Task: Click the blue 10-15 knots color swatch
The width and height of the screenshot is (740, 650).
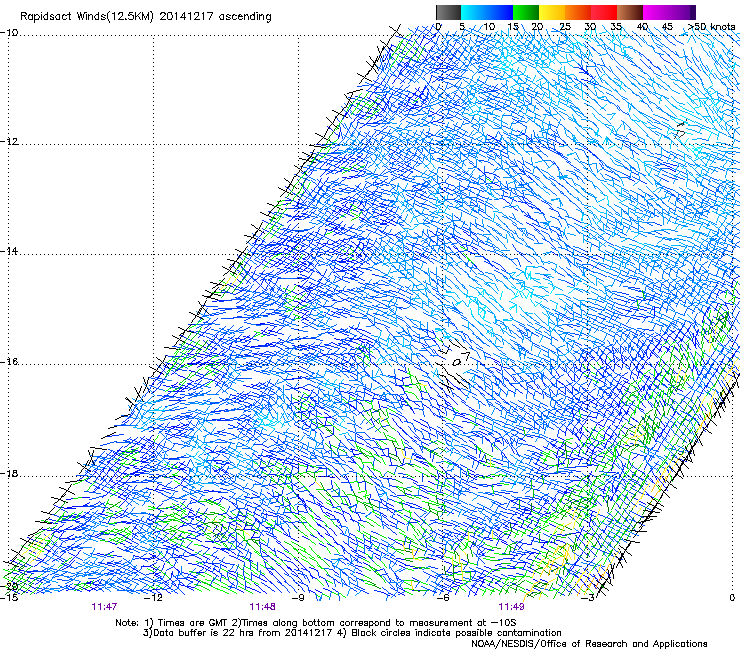Action: (x=500, y=12)
